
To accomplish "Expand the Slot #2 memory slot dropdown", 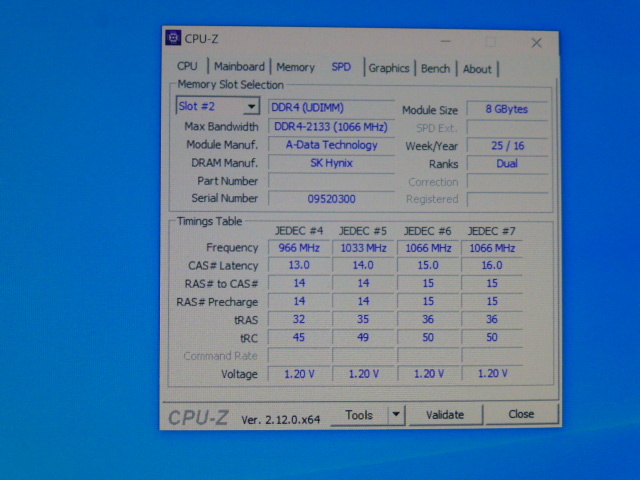I will tap(251, 107).
